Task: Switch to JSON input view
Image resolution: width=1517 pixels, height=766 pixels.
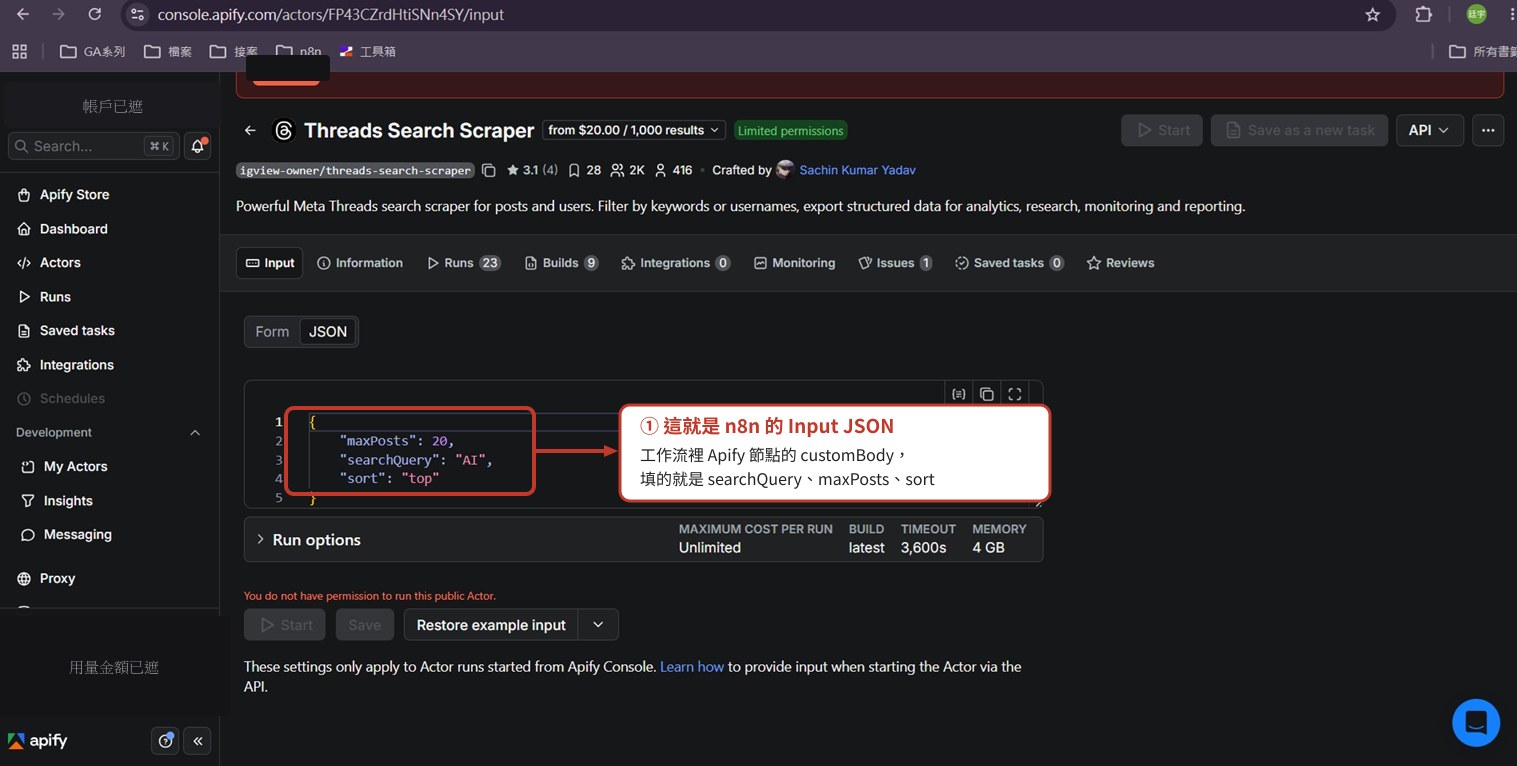Action: pyautogui.click(x=328, y=332)
